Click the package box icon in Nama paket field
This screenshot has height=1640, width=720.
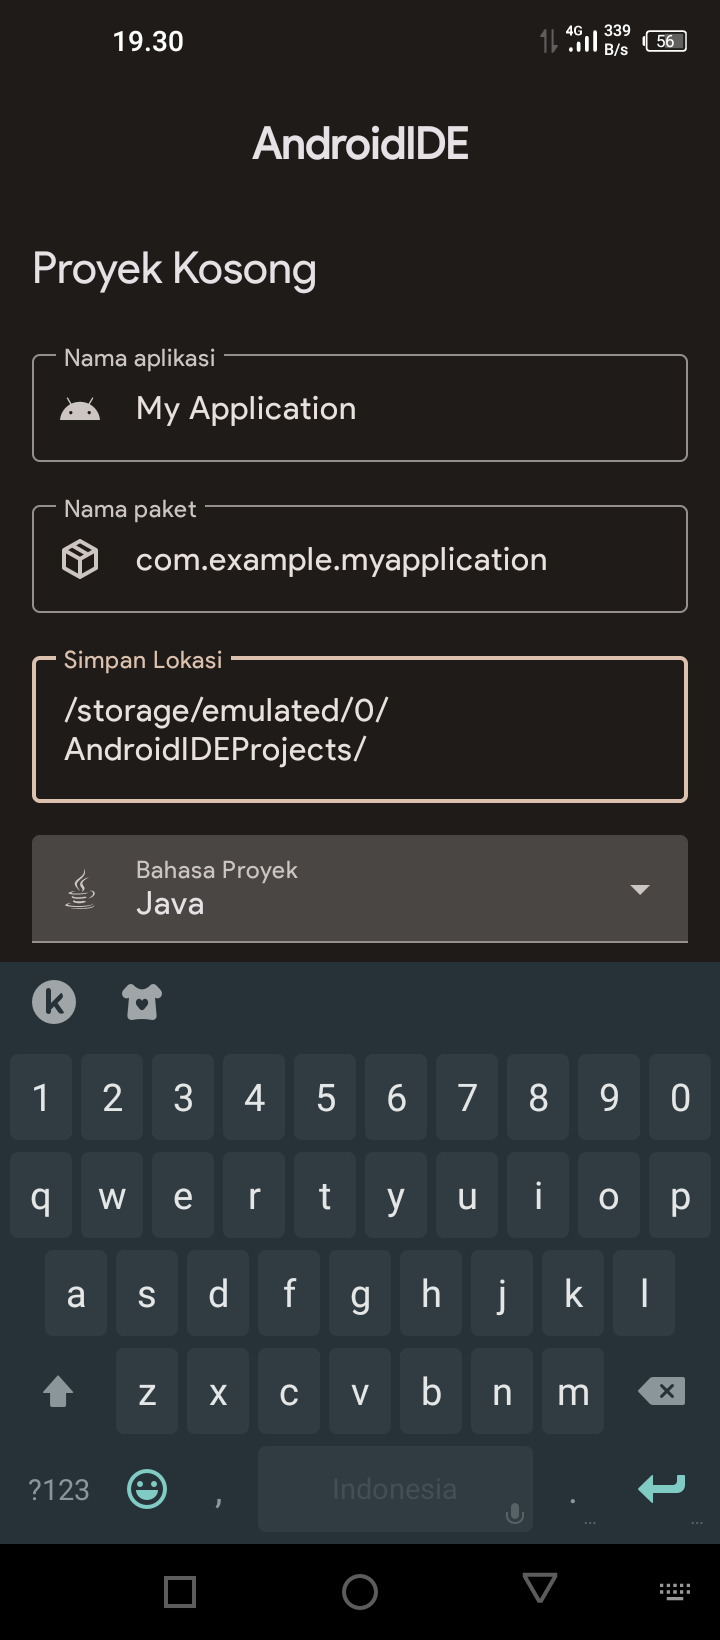80,559
